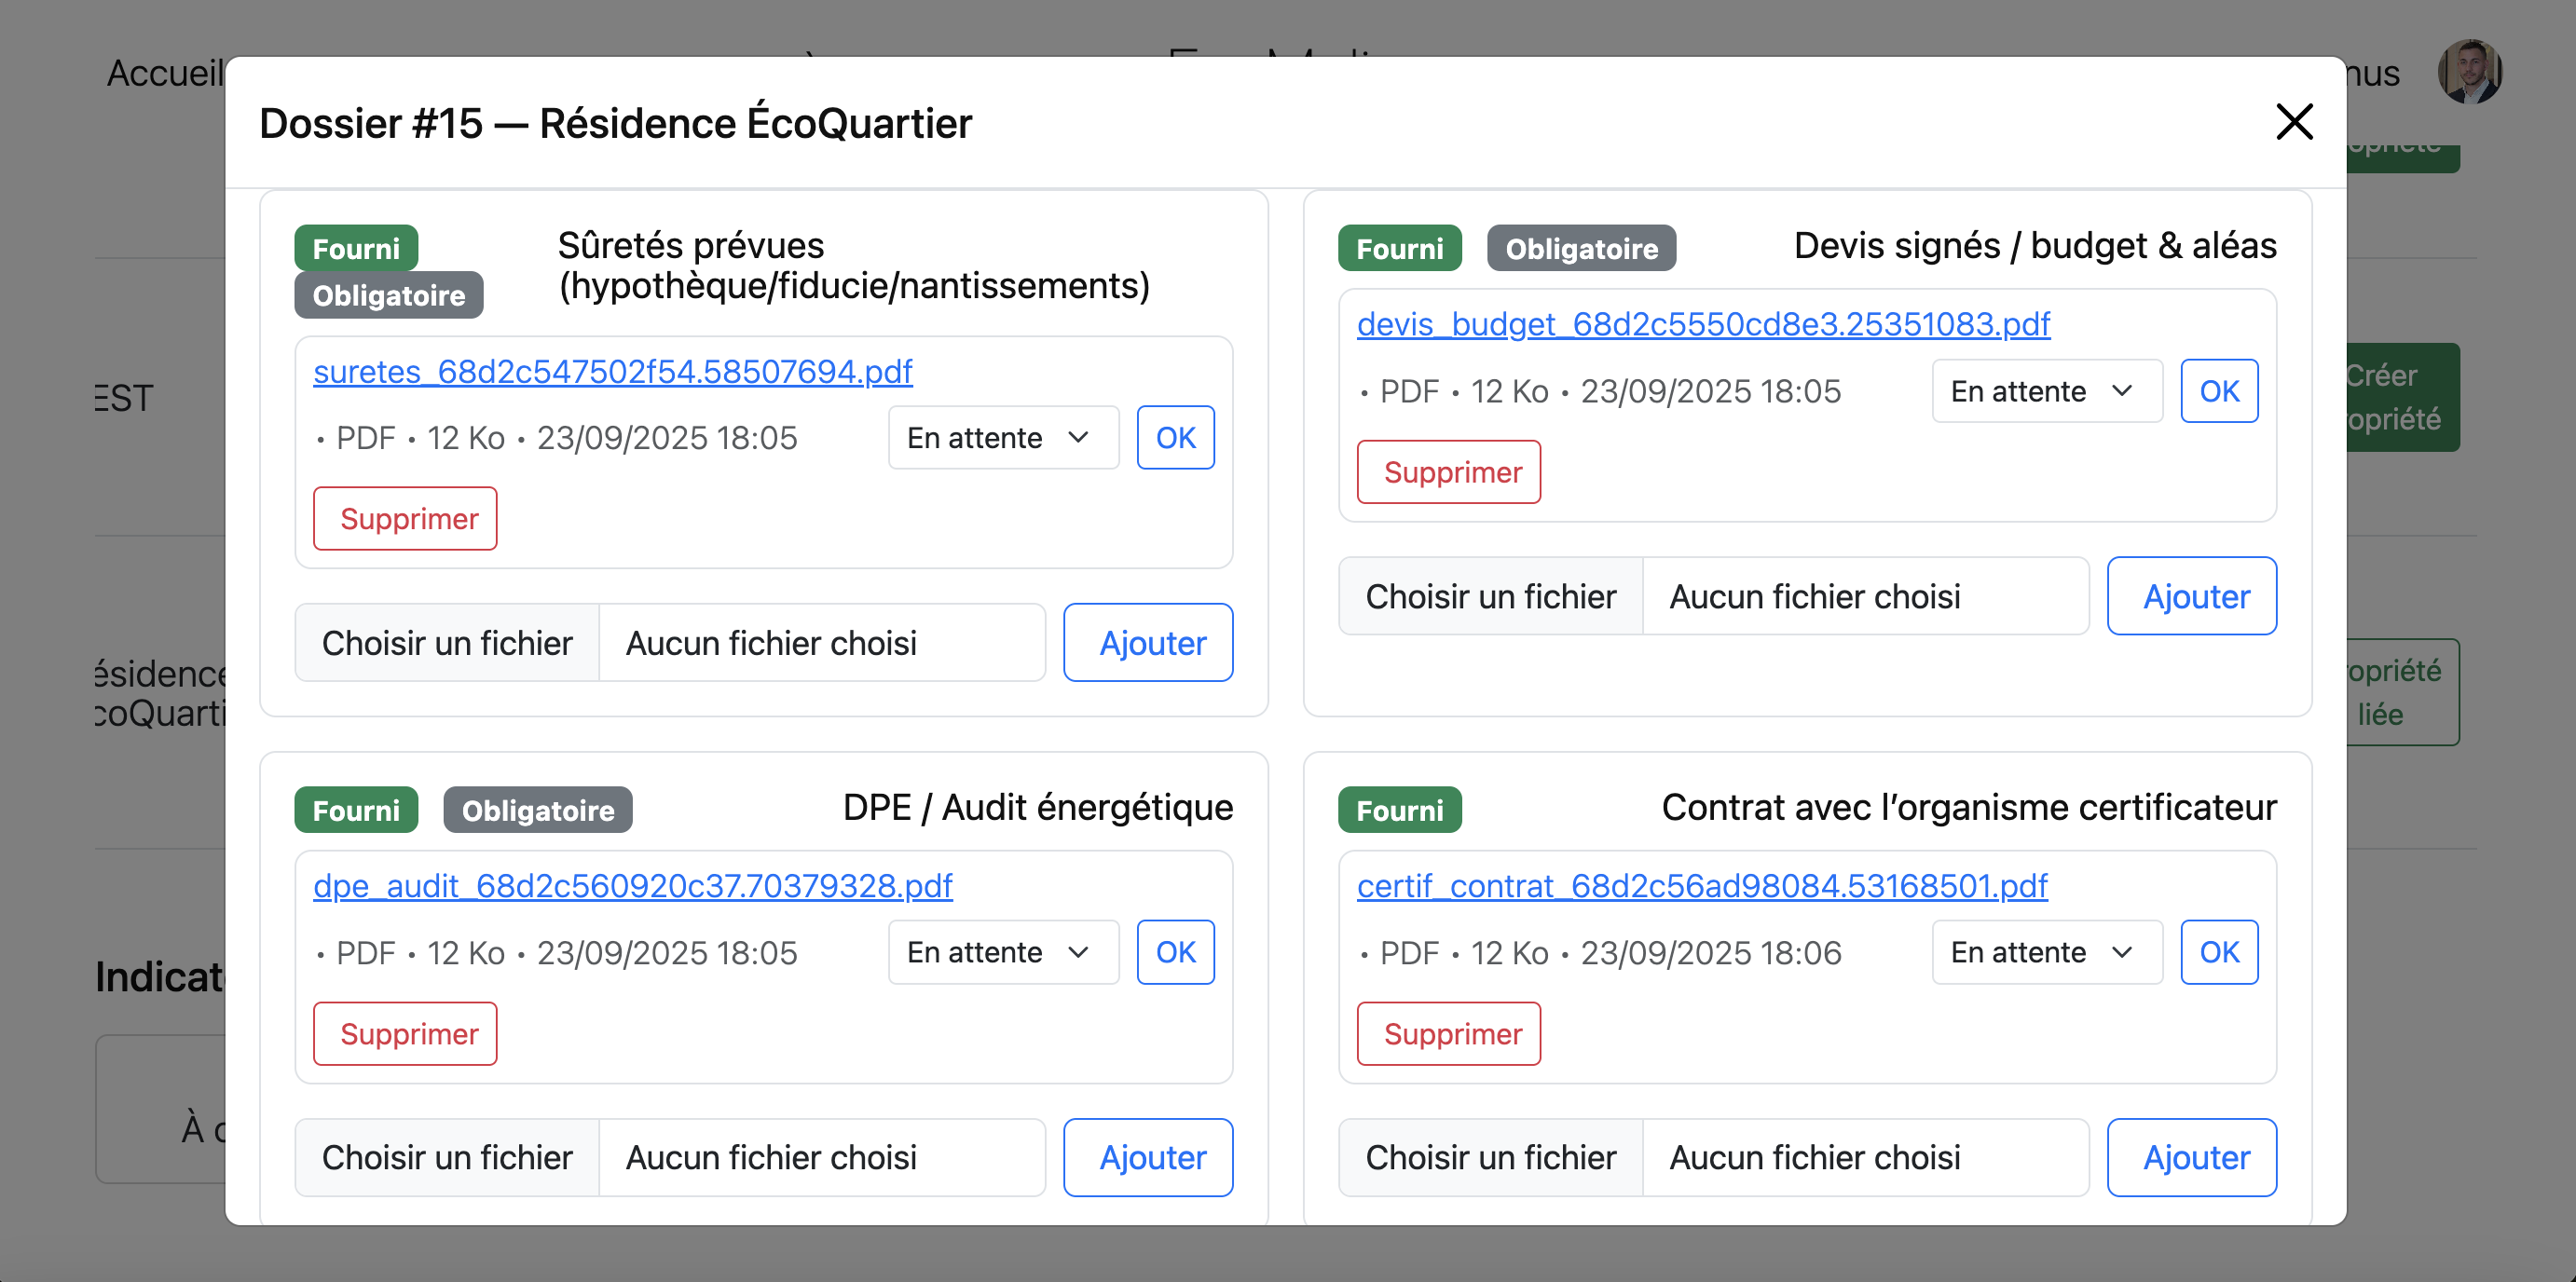
Task: Delete the suretes PDF with Supprimer
Action: [x=405, y=519]
